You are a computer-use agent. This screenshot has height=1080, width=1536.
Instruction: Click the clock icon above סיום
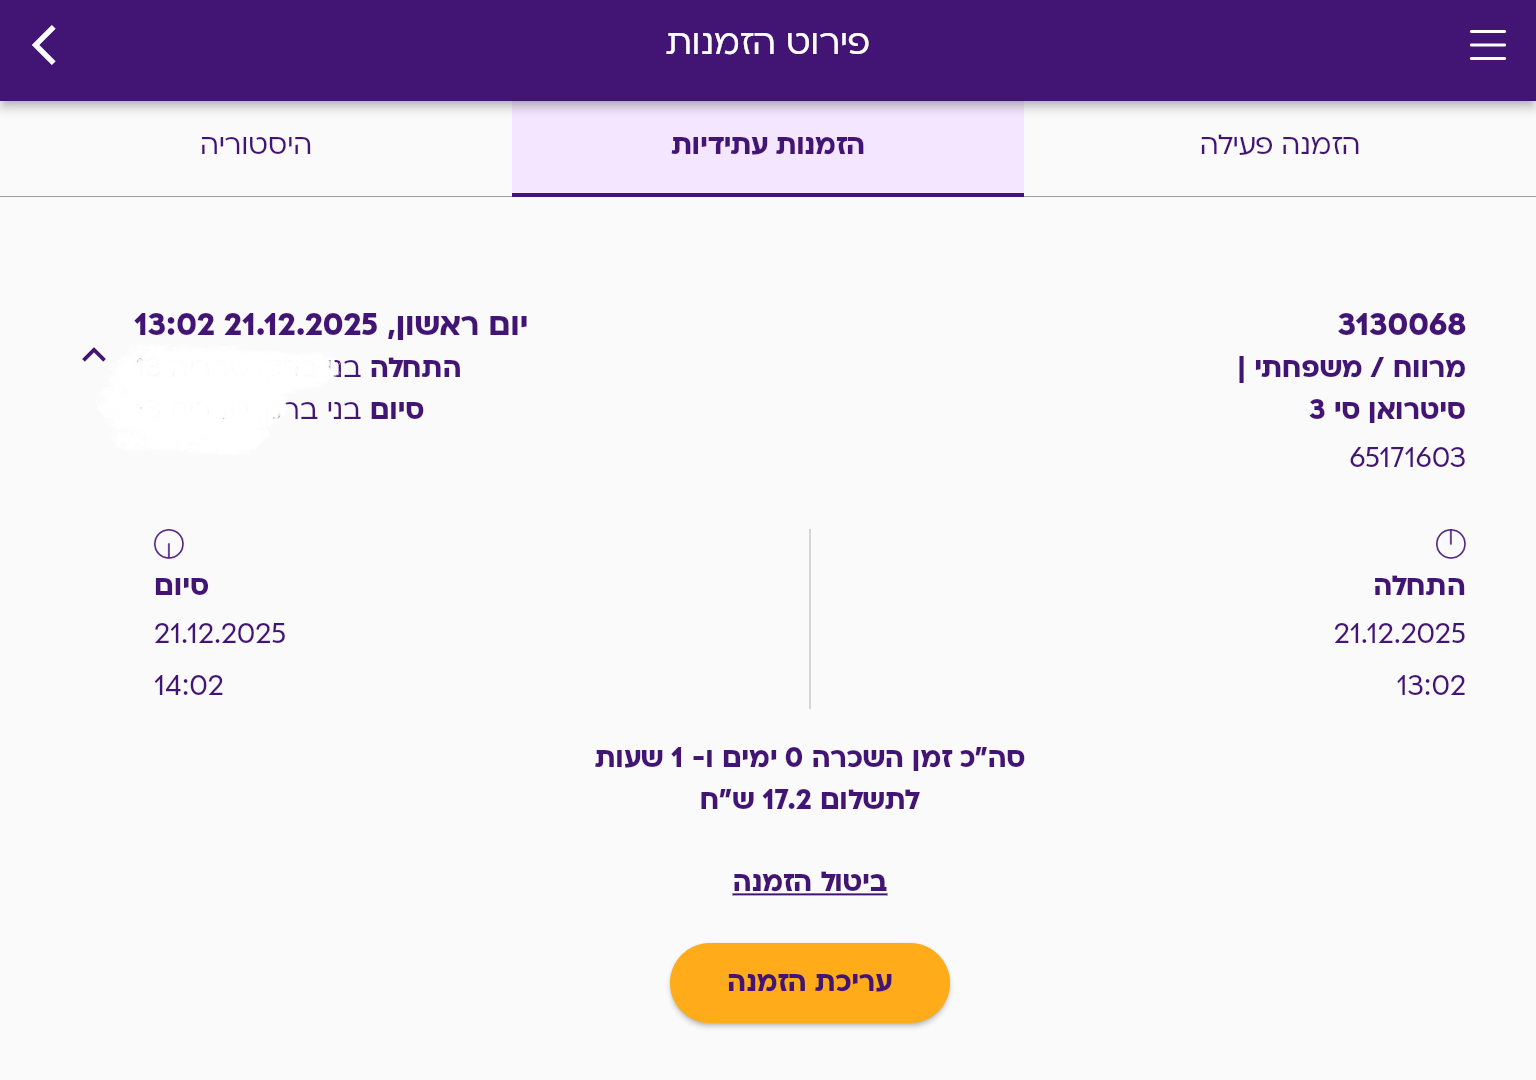tap(169, 544)
